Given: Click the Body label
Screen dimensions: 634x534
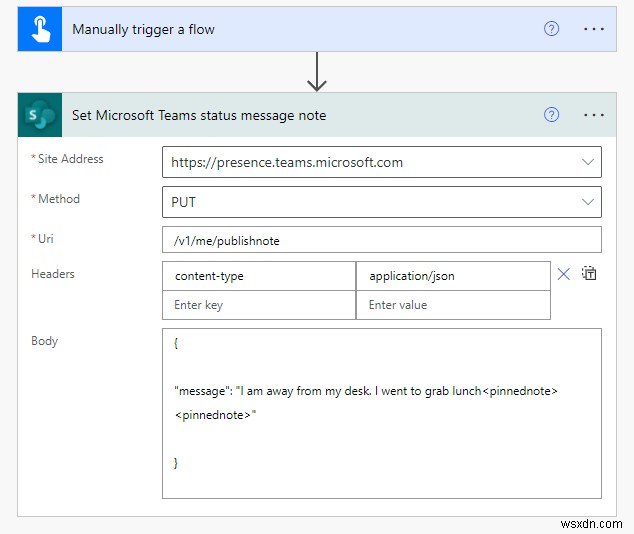Looking at the screenshot, I should (44, 341).
